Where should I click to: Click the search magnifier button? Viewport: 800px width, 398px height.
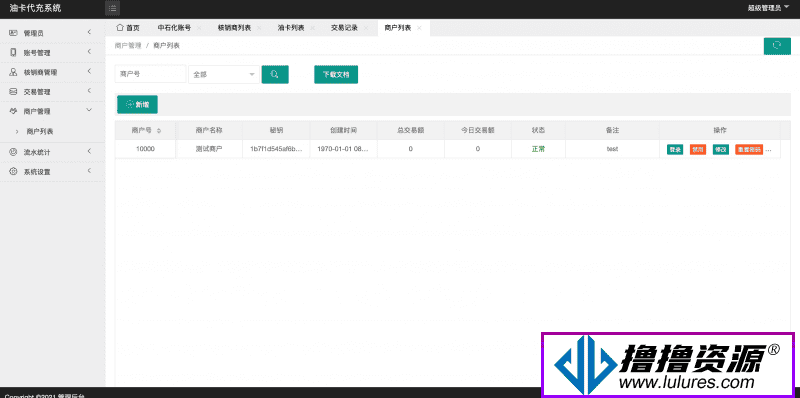point(275,74)
